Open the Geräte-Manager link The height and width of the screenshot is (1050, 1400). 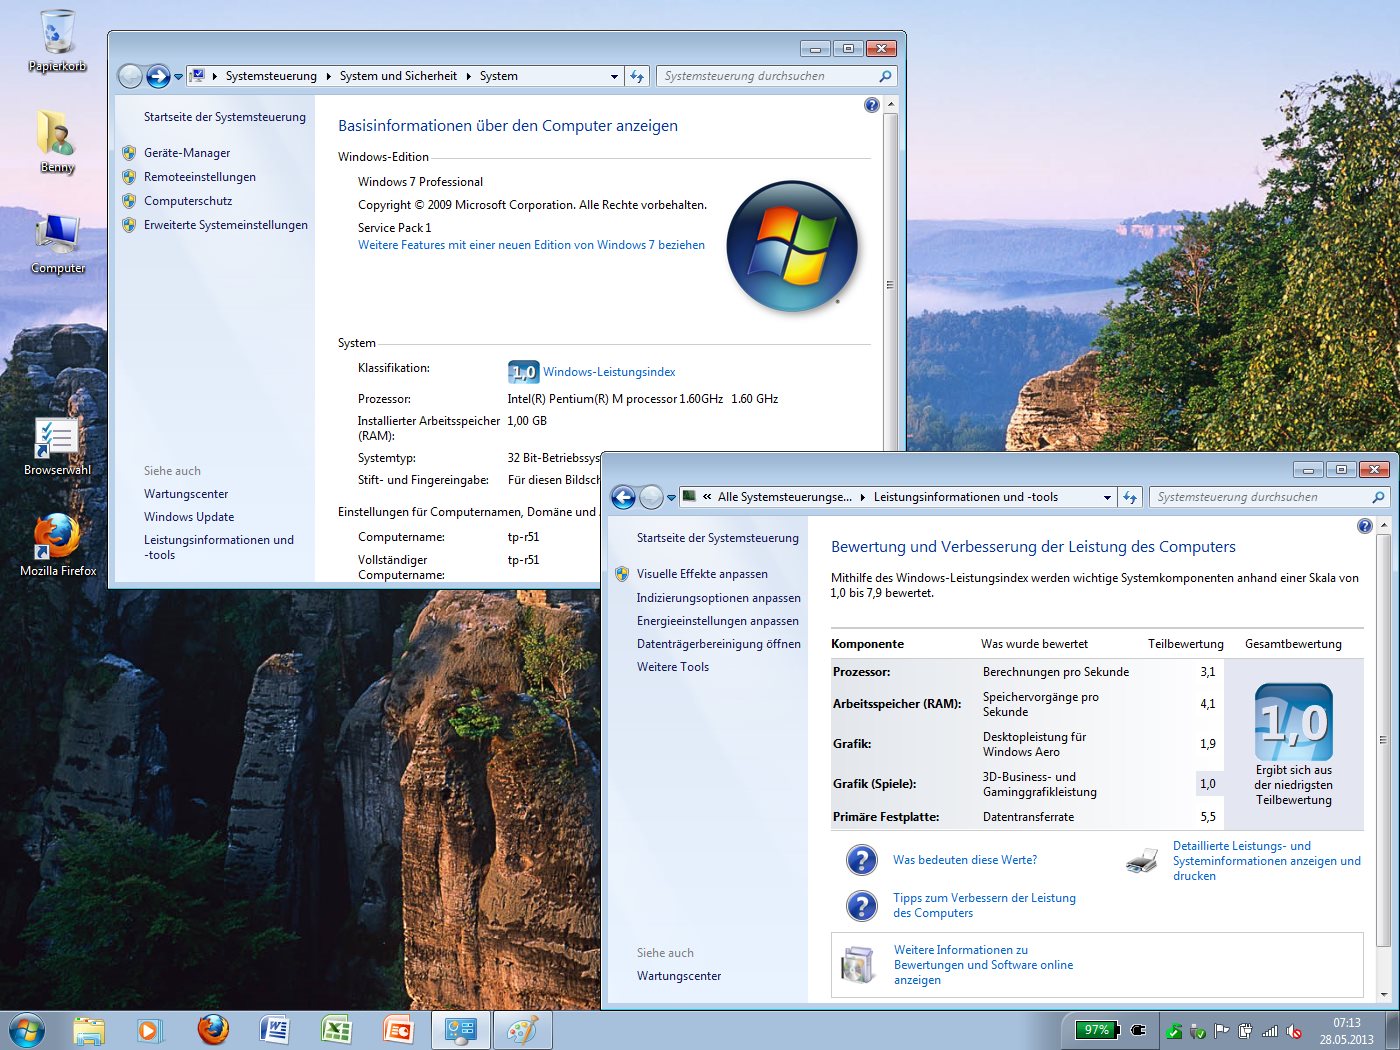click(187, 153)
